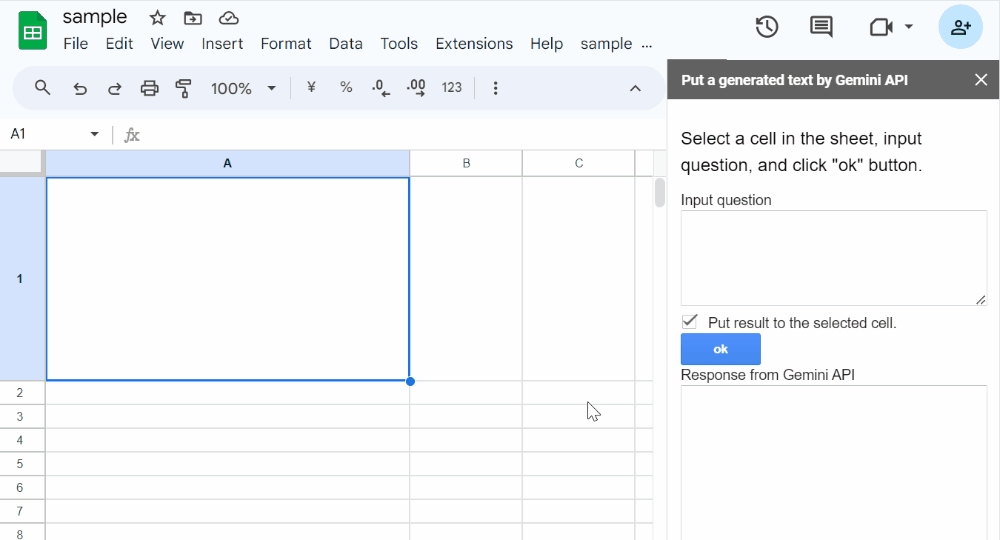1000x540 pixels.
Task: Open the Name box dropdown arrow
Action: 94,134
